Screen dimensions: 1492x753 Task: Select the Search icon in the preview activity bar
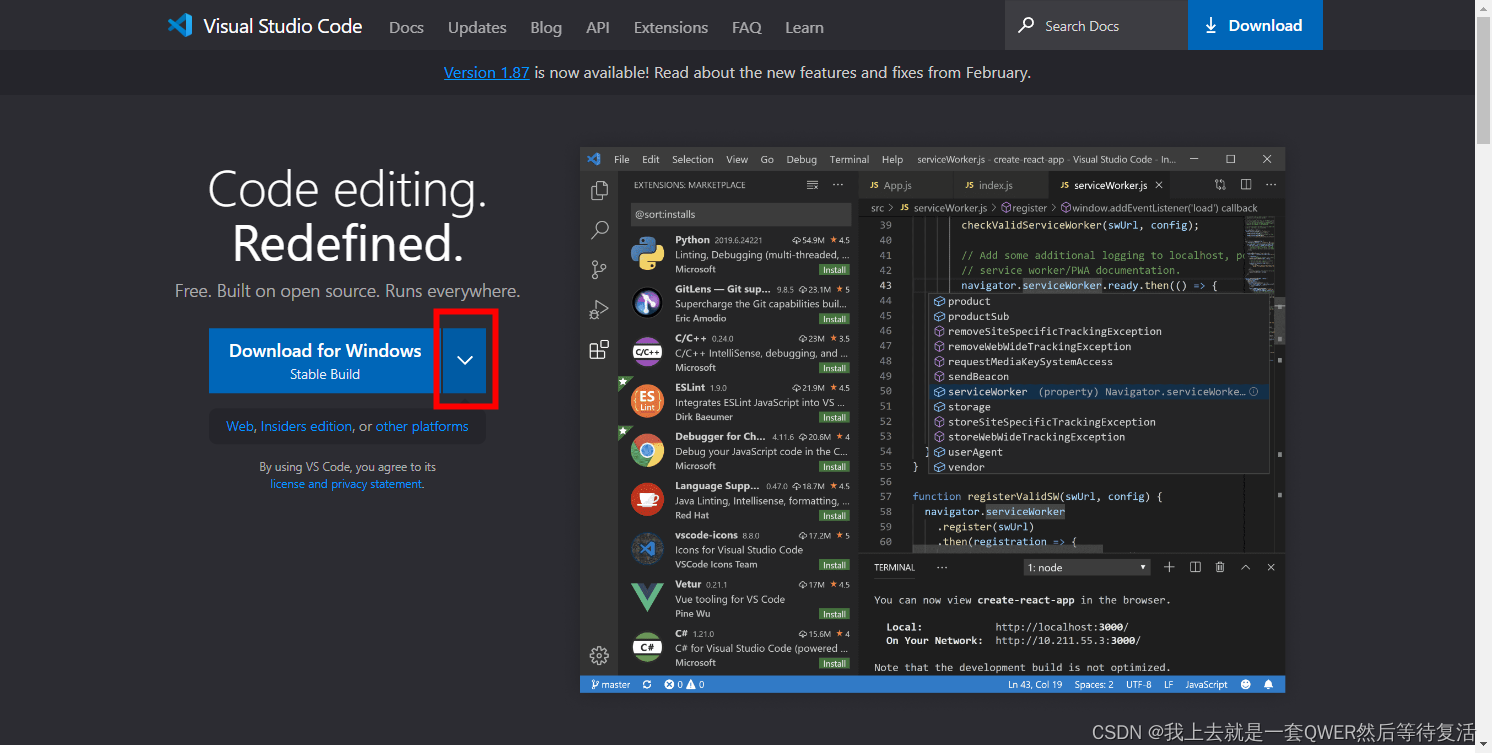click(599, 230)
